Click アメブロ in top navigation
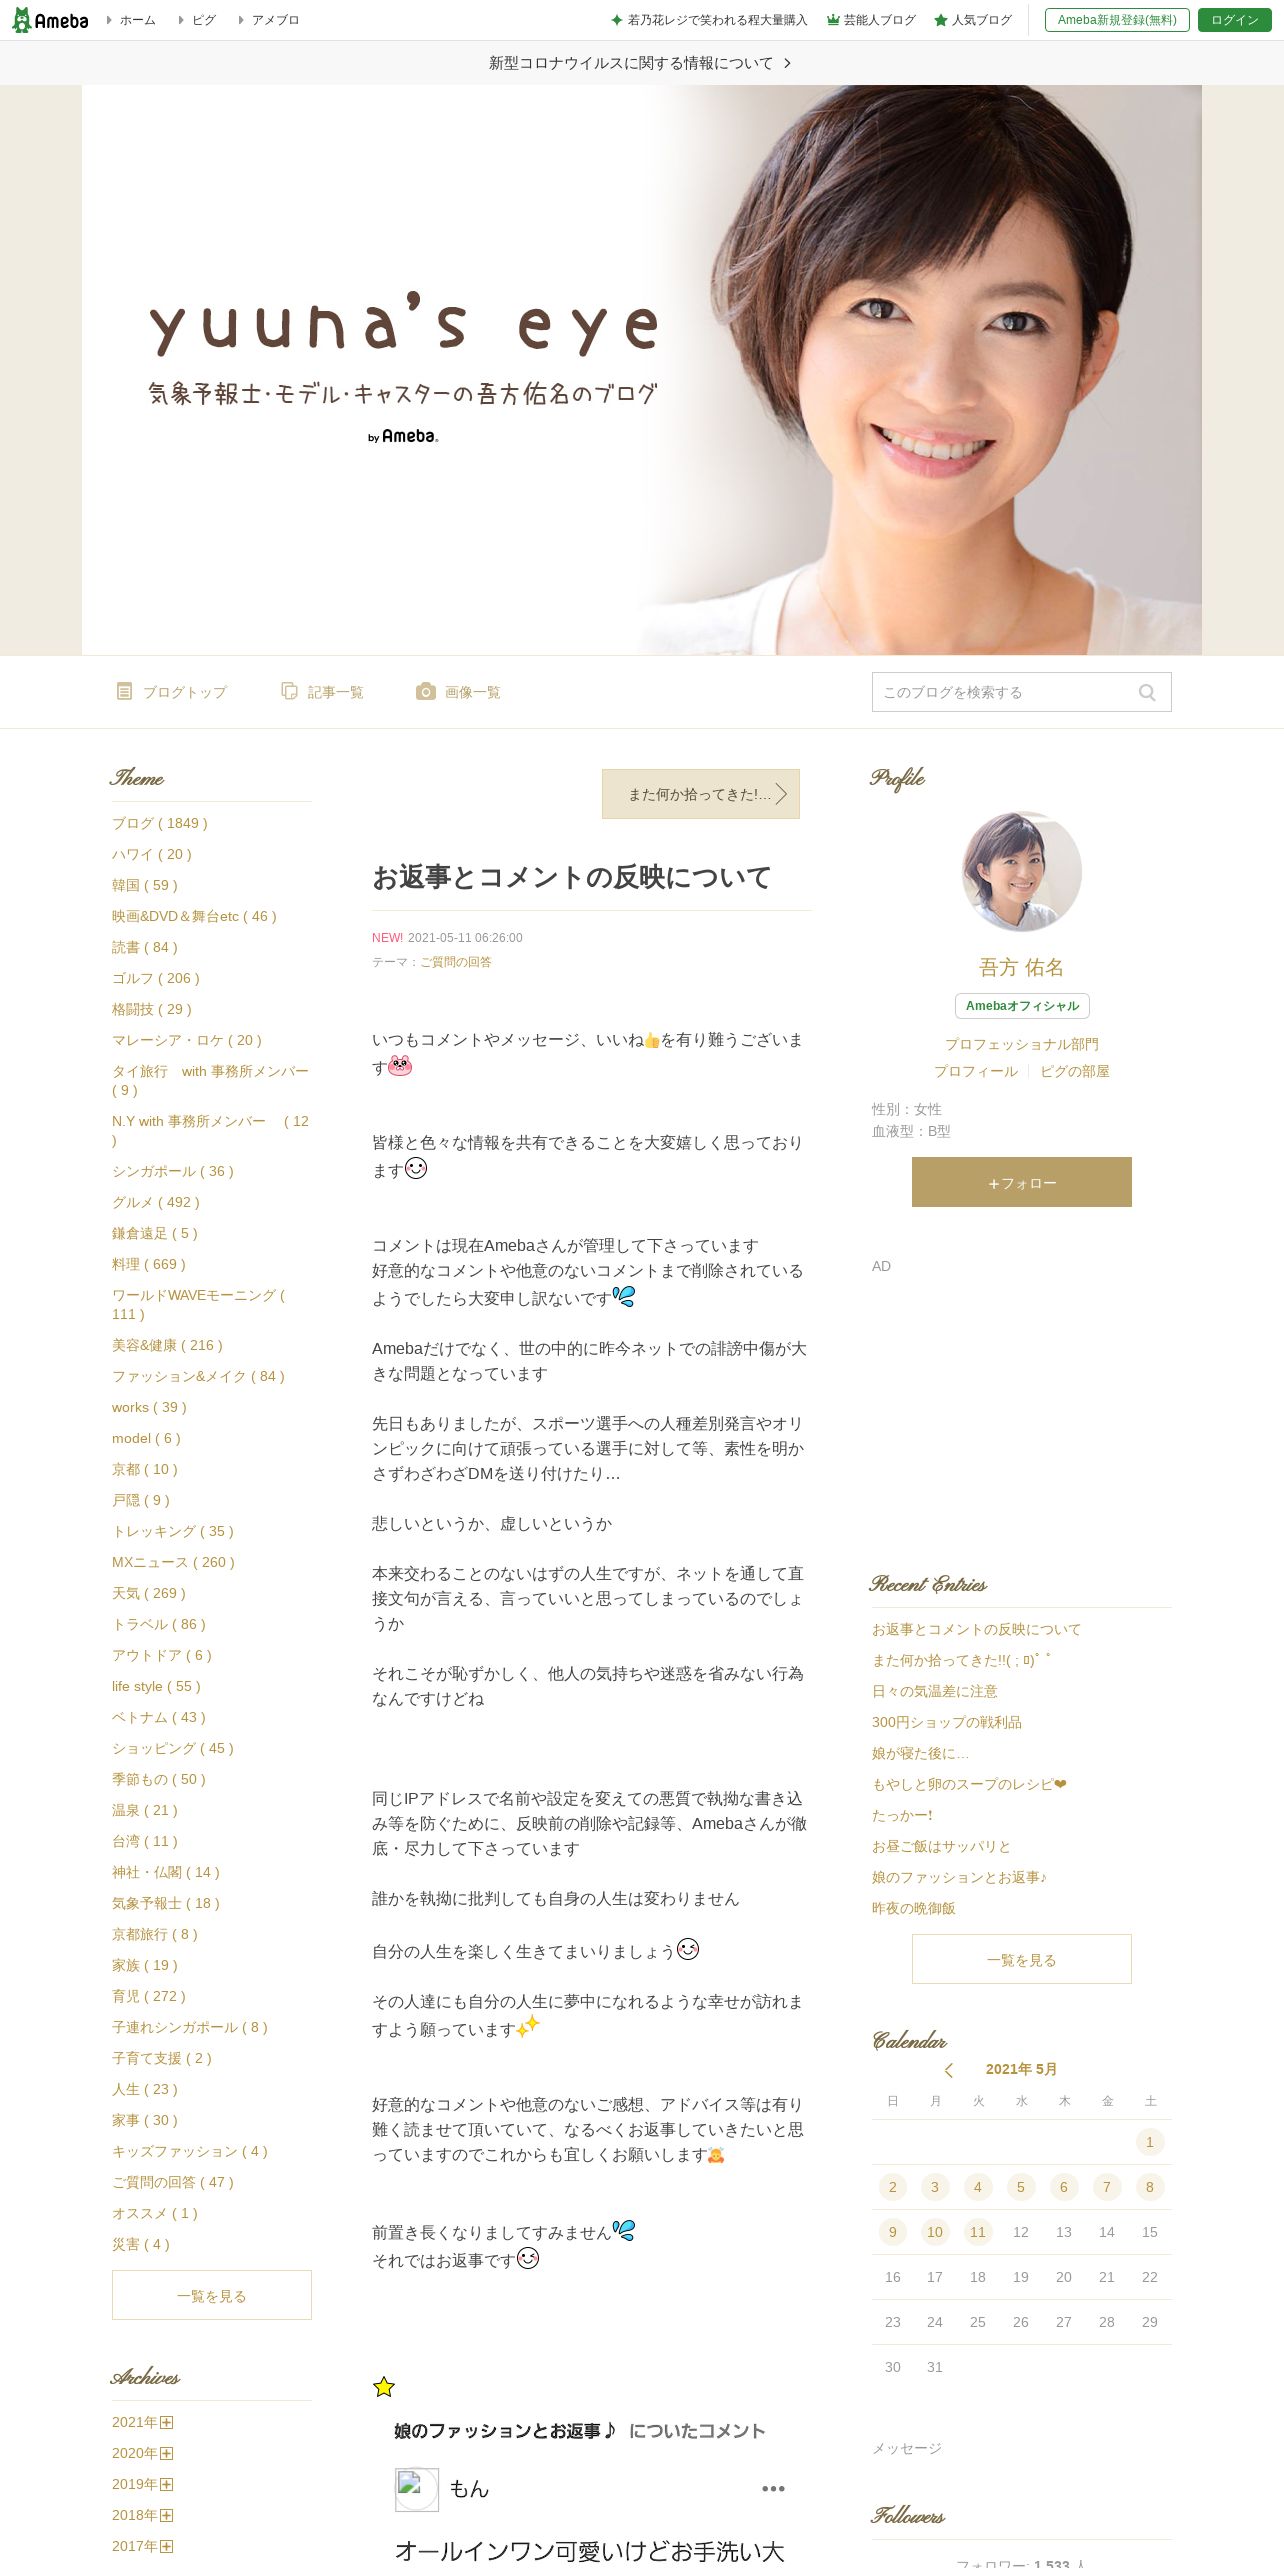The image size is (1284, 2568). [x=269, y=20]
